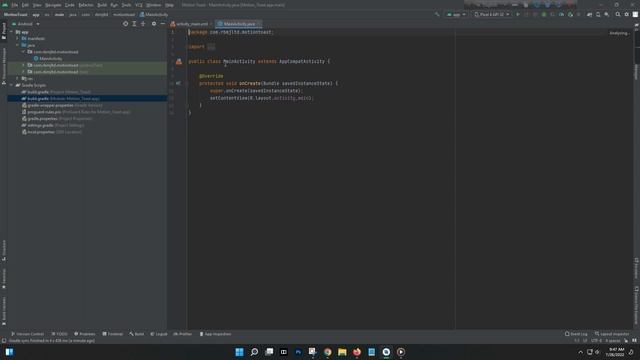640x360 pixels.
Task: Open the Profiler tool window
Action: pyautogui.click(x=183, y=334)
